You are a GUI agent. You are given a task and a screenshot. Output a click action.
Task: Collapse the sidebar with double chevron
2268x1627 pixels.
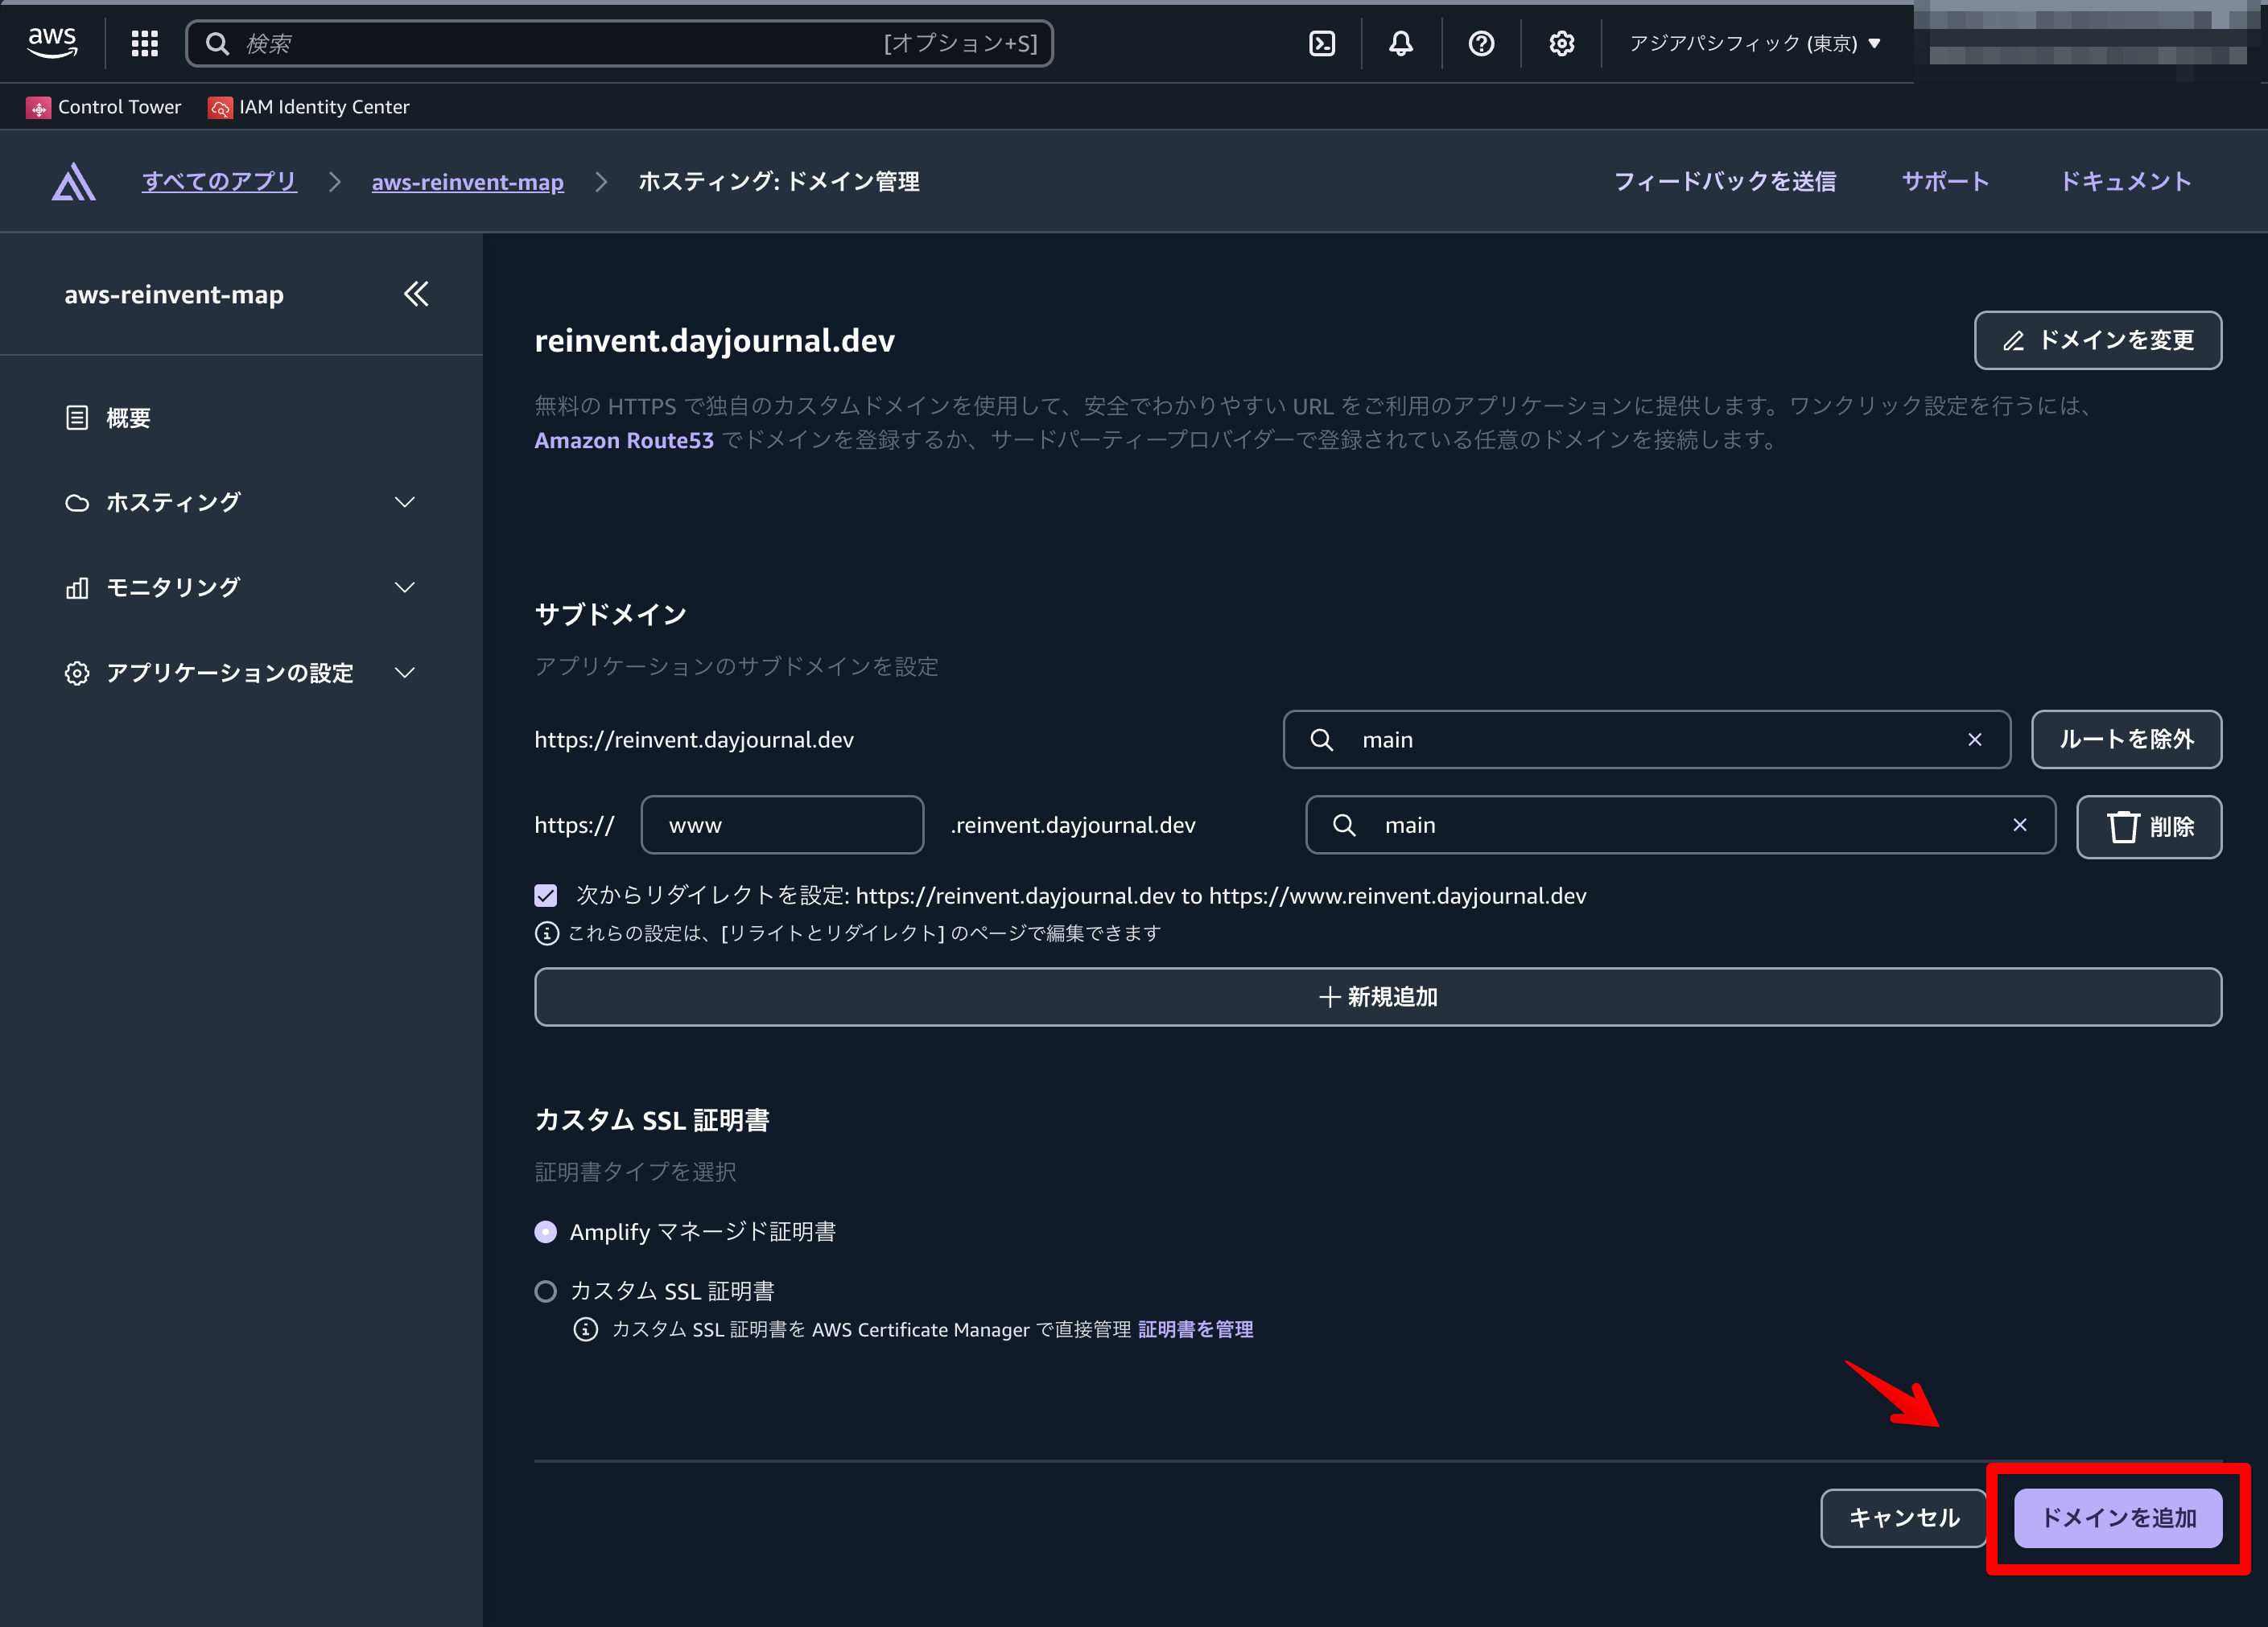(416, 294)
